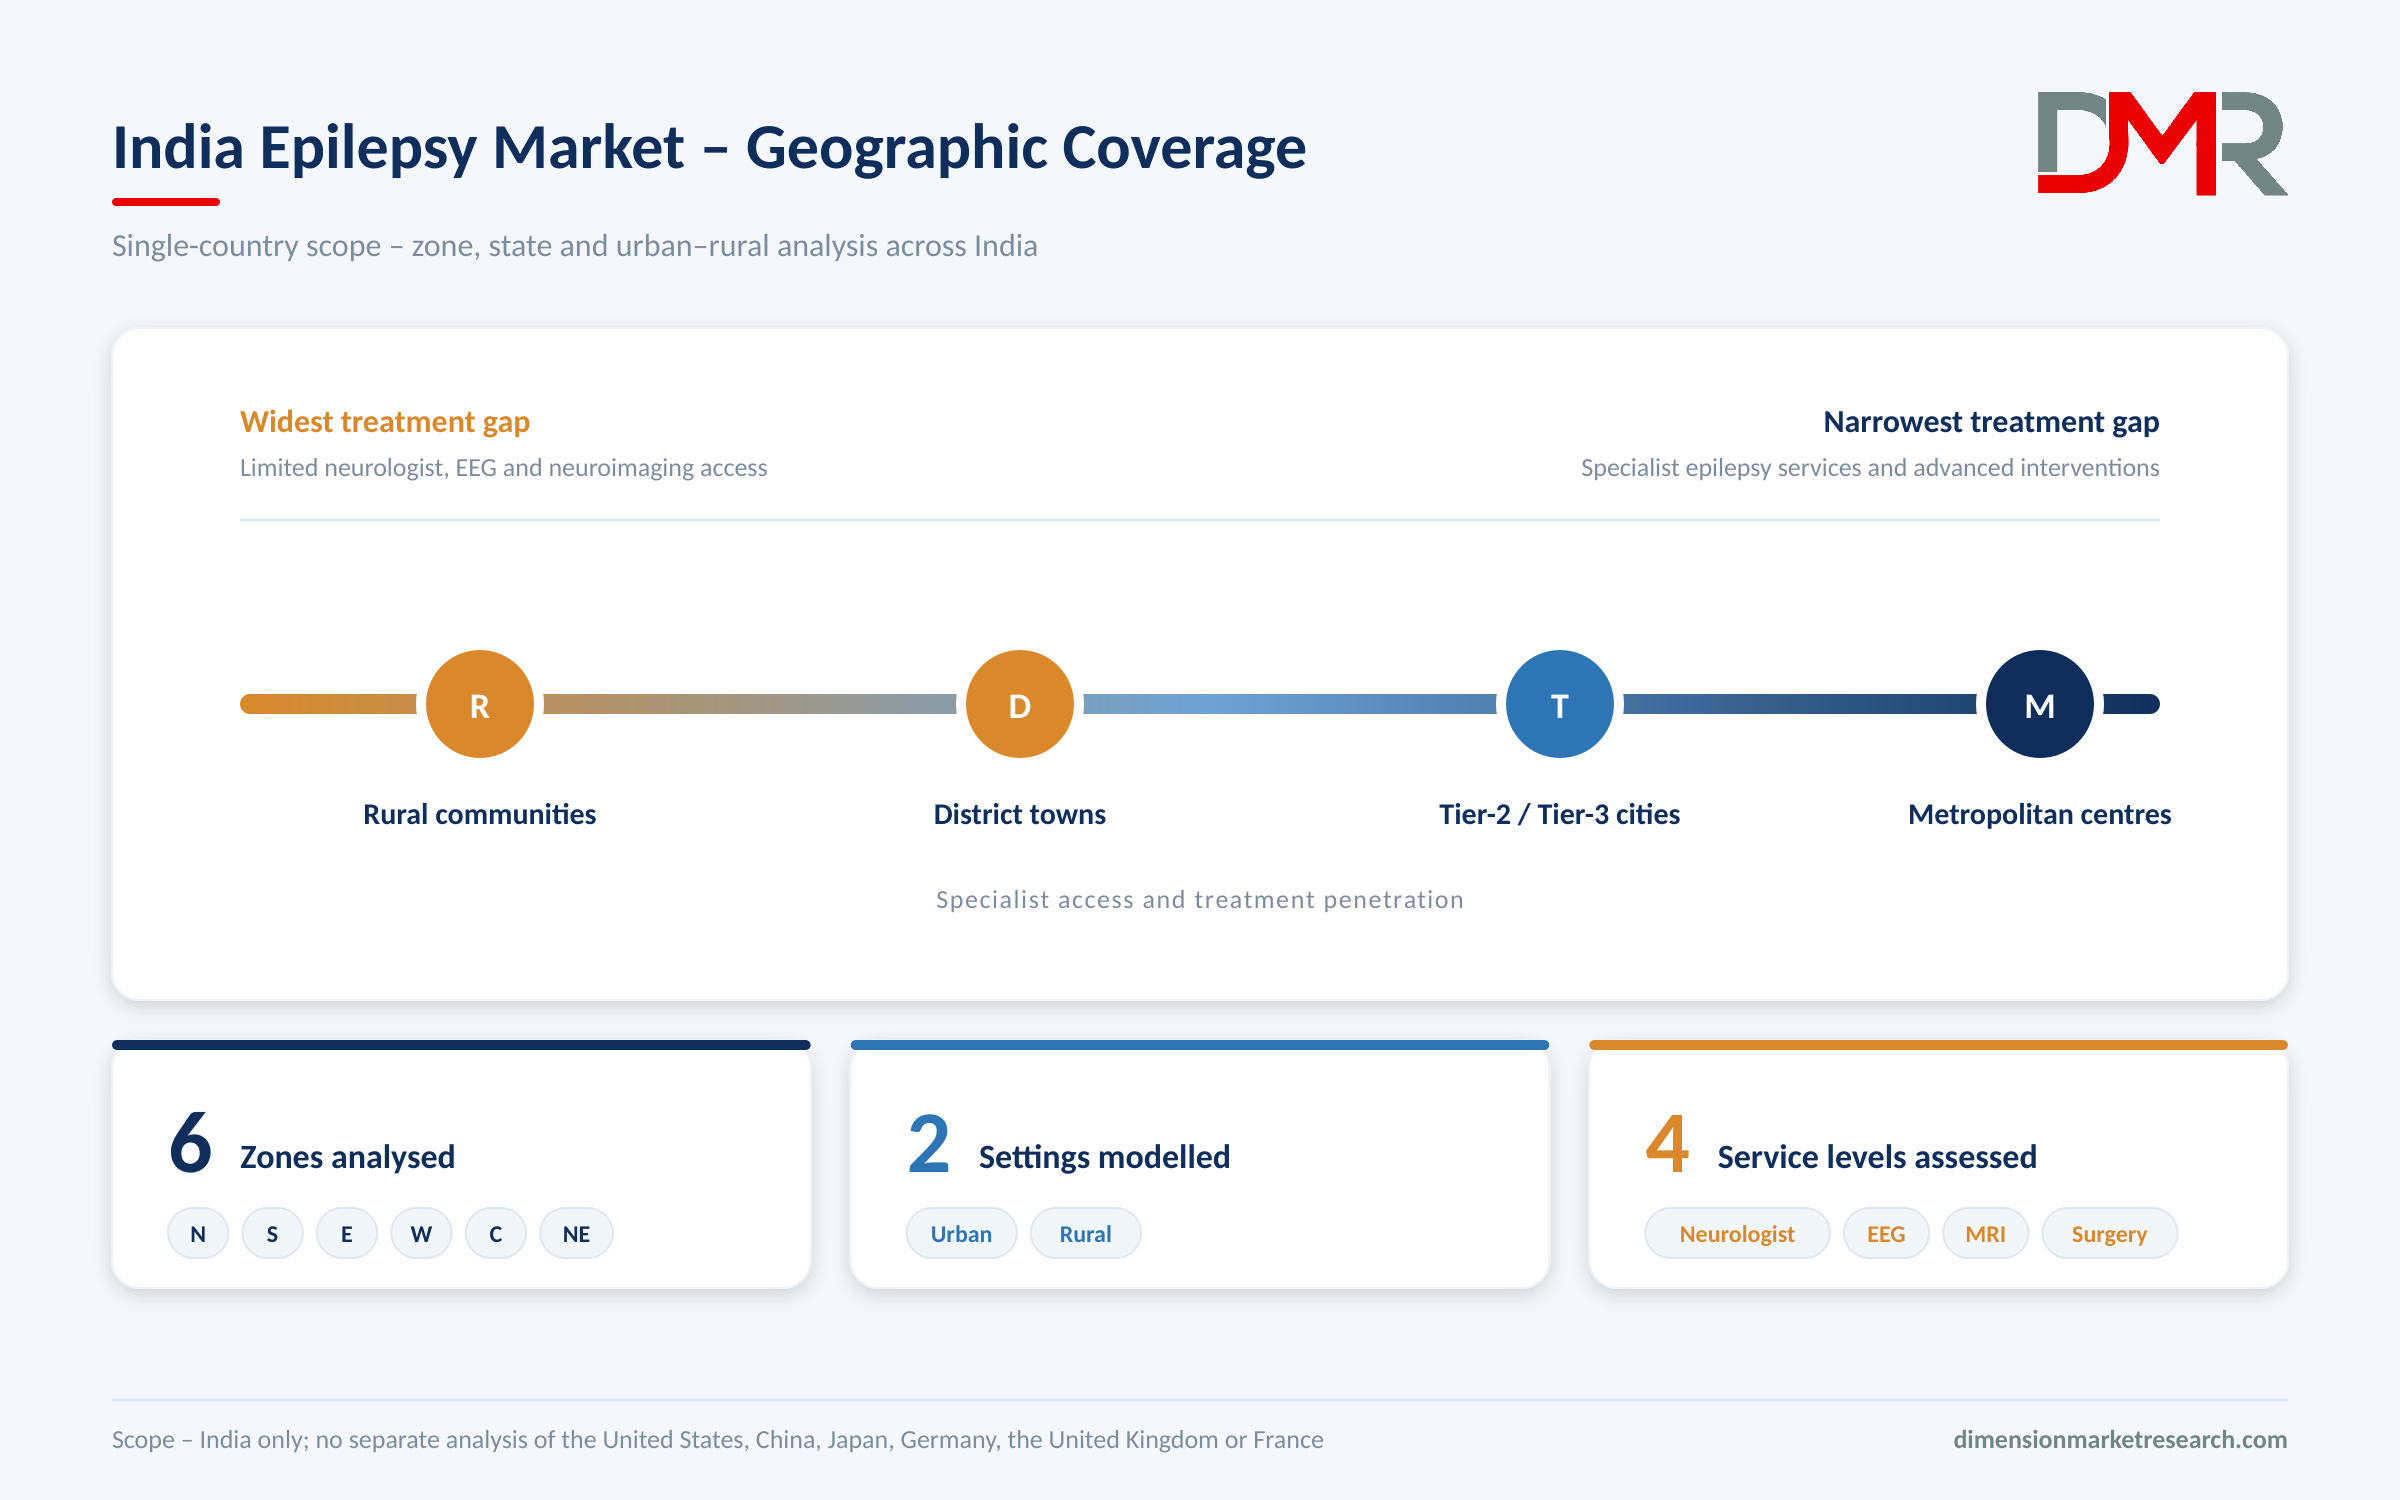Click the 'District towns' label
This screenshot has width=2400, height=1500.
pos(1019,814)
